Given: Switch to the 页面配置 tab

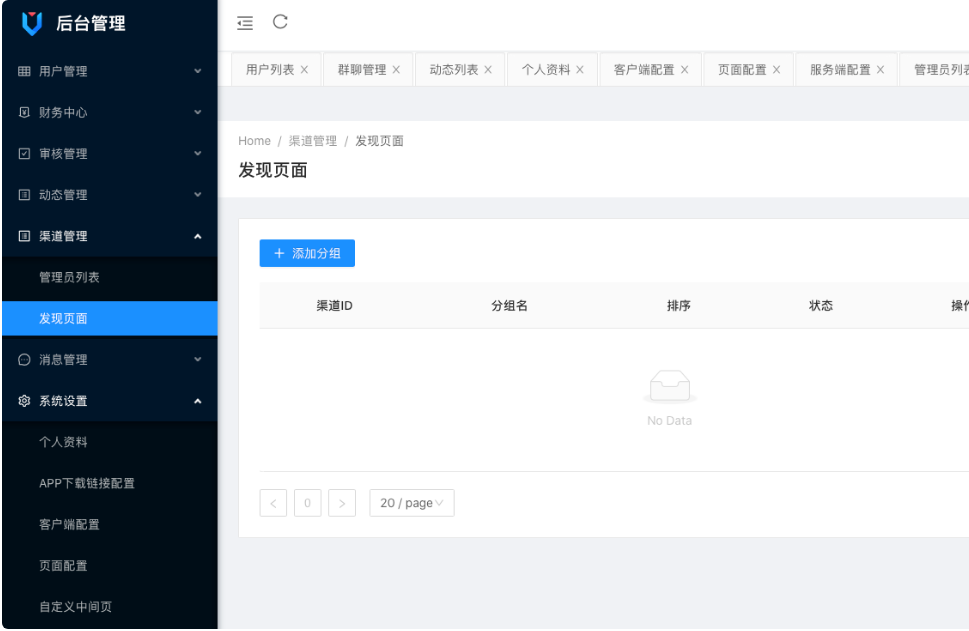Looking at the screenshot, I should [x=741, y=70].
